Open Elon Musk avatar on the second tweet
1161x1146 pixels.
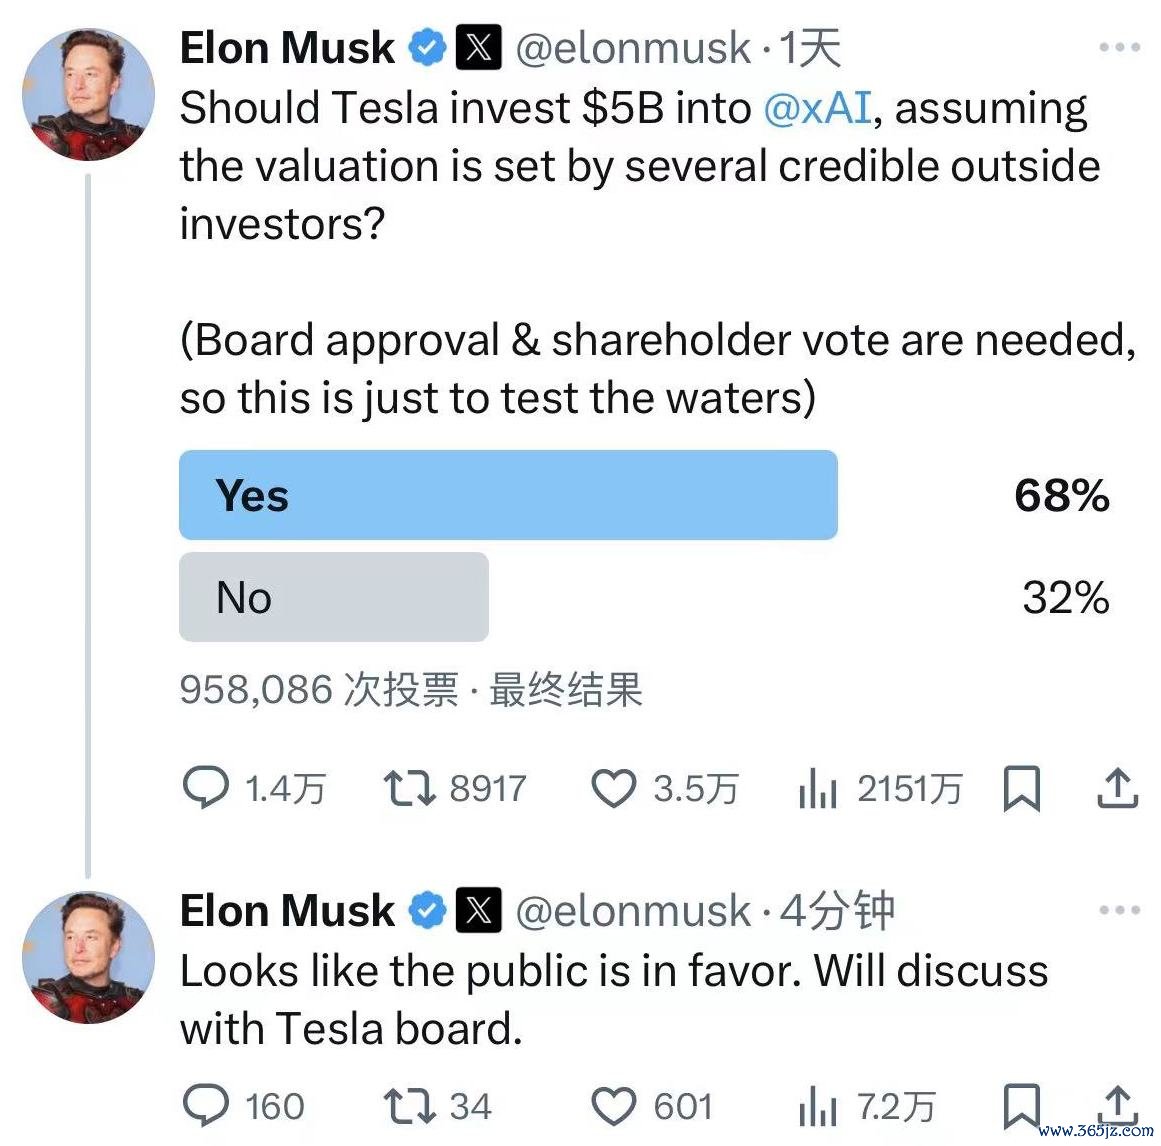(x=89, y=957)
